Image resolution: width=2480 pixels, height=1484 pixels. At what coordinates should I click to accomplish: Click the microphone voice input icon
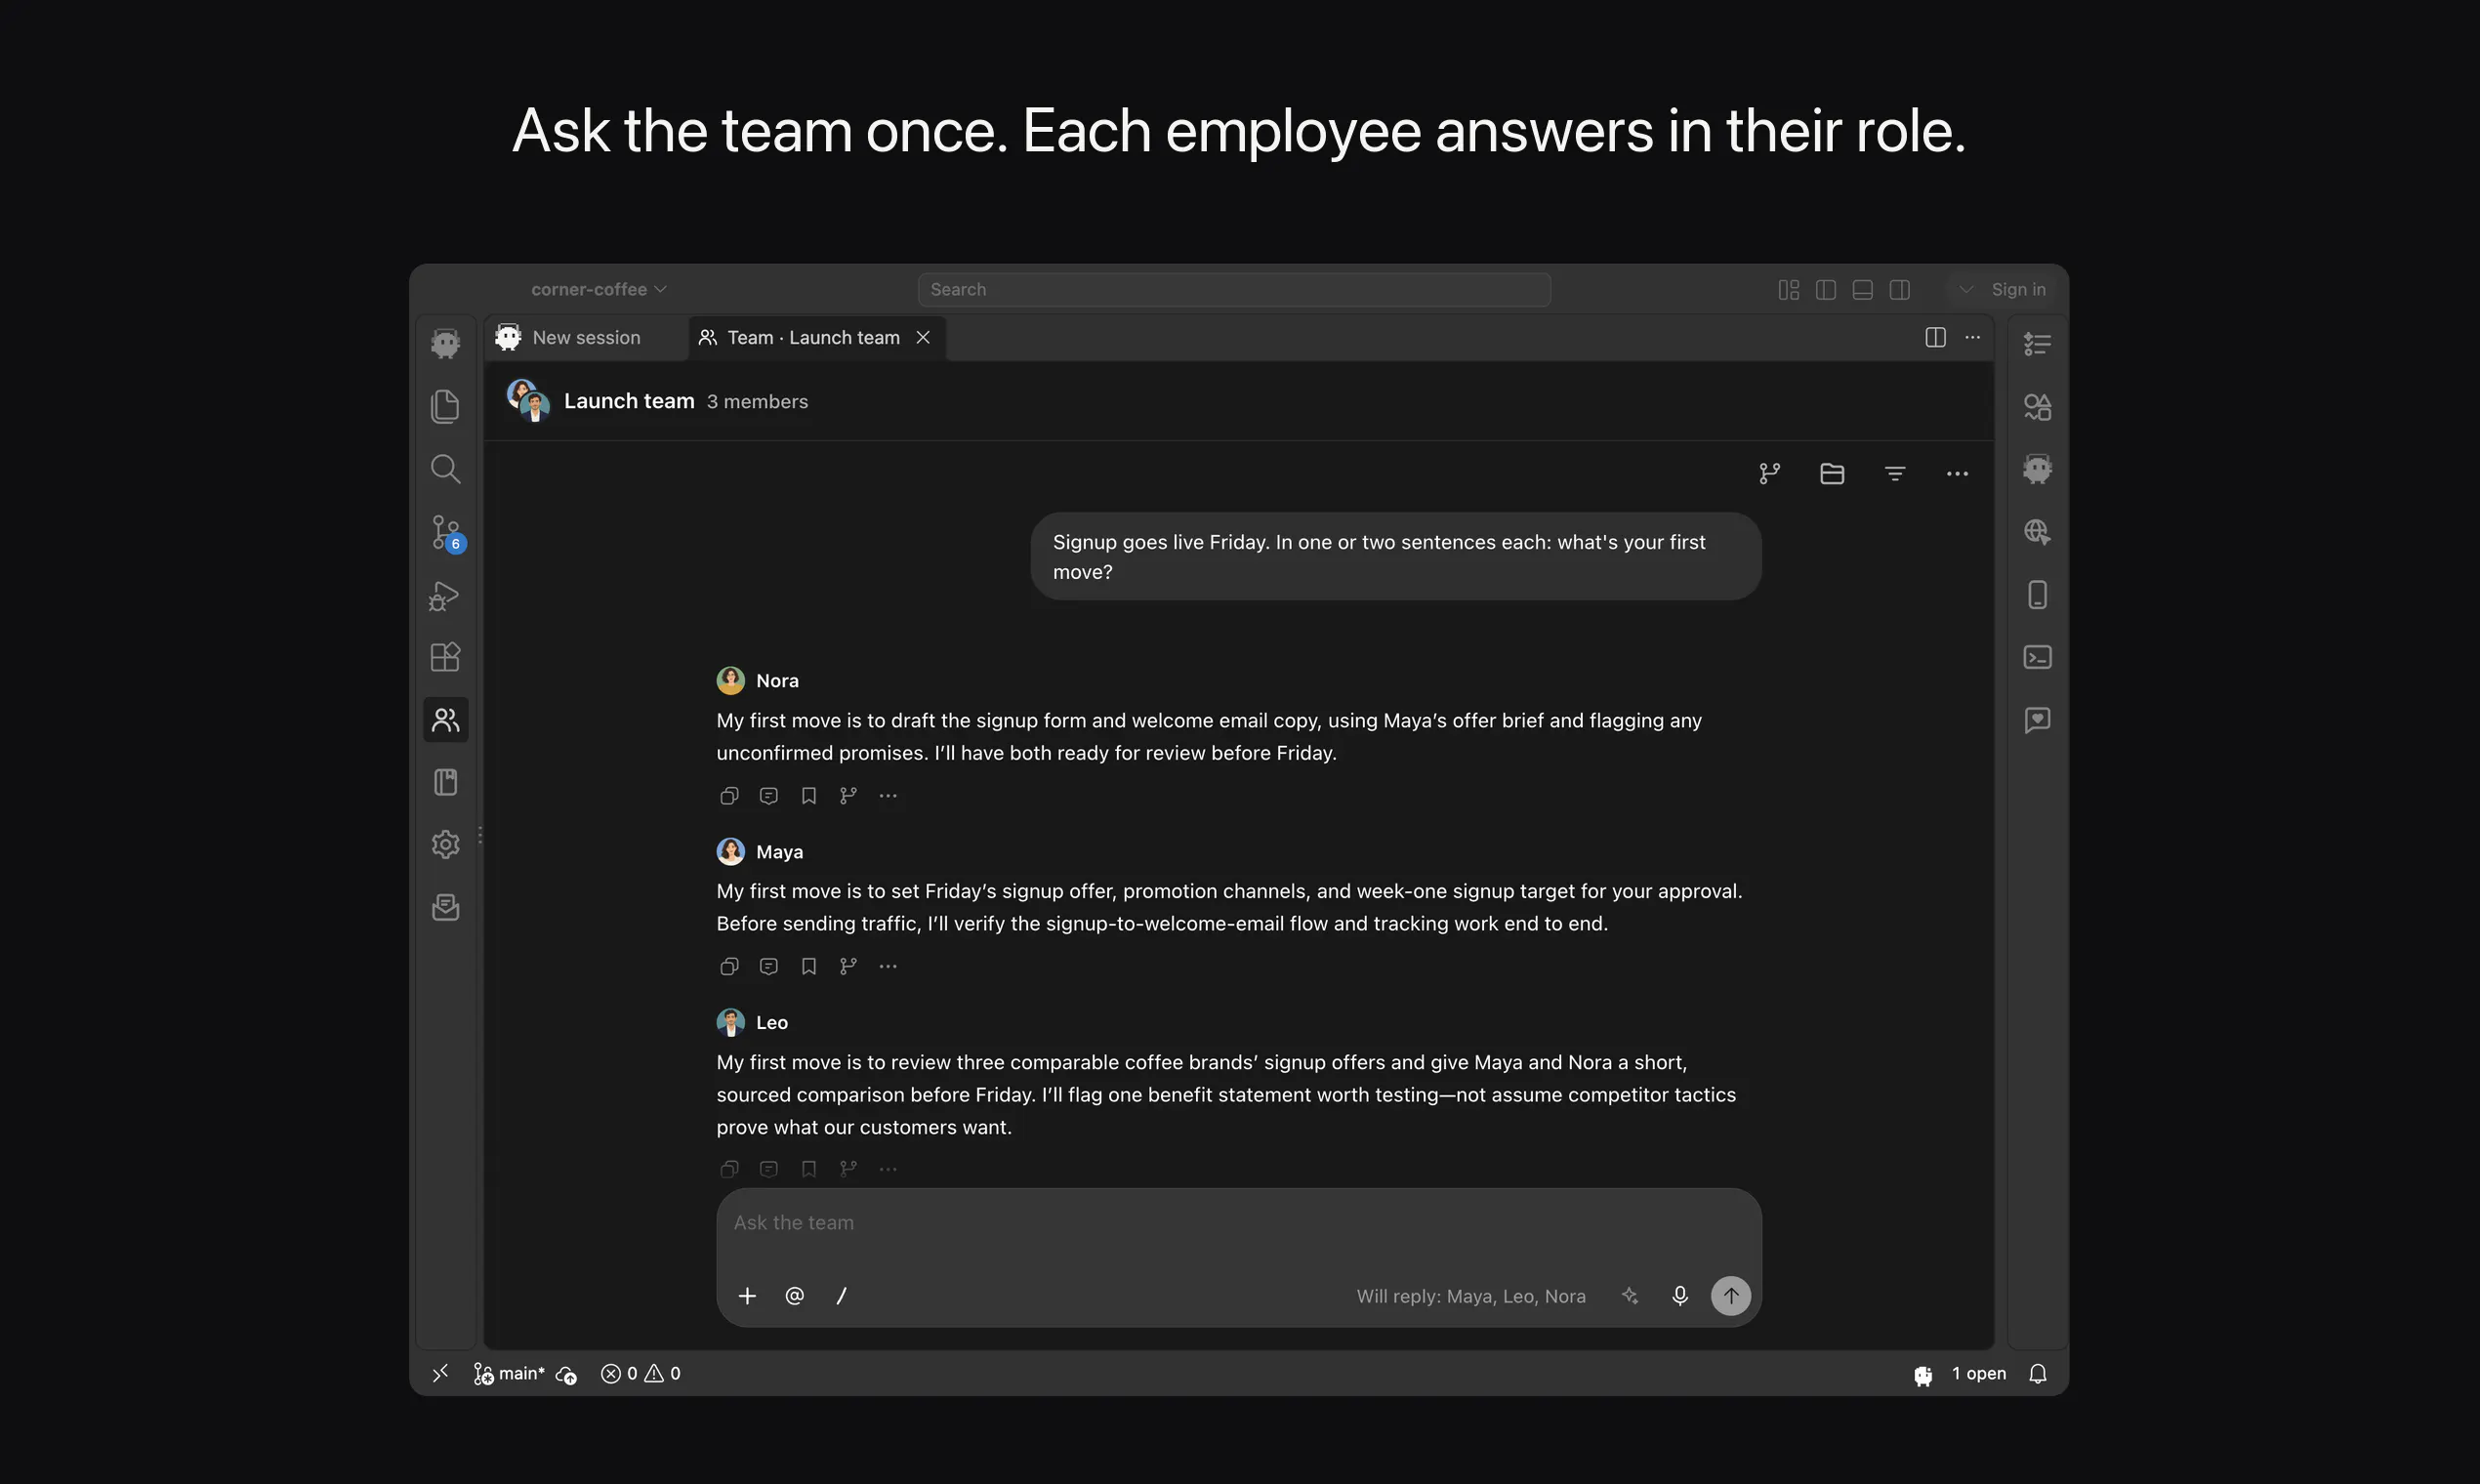point(1680,1296)
